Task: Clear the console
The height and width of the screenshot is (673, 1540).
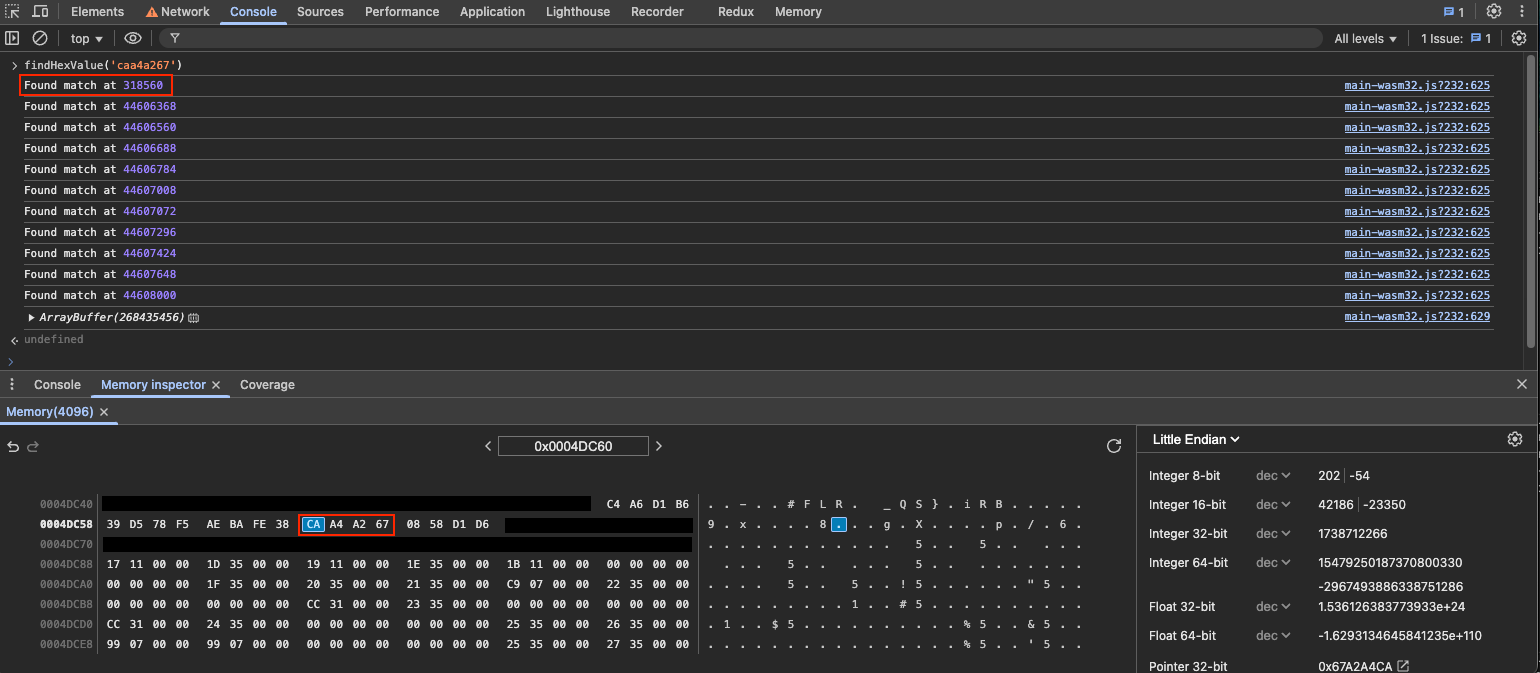Action: click(40, 38)
